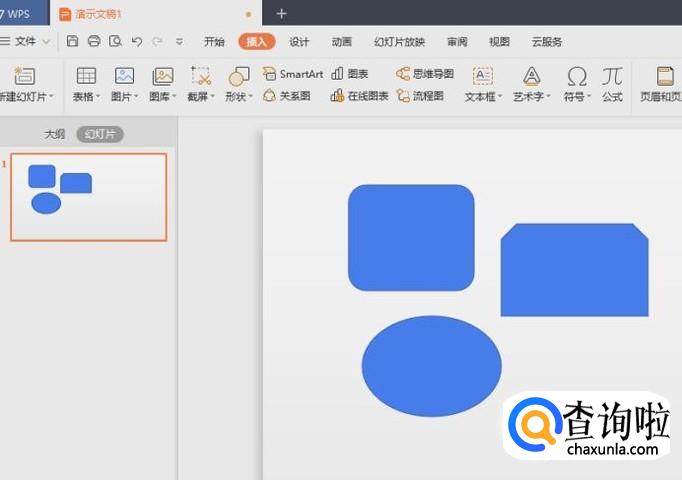Expand the 文本框 dropdown
This screenshot has width=682, height=480.
(500, 96)
